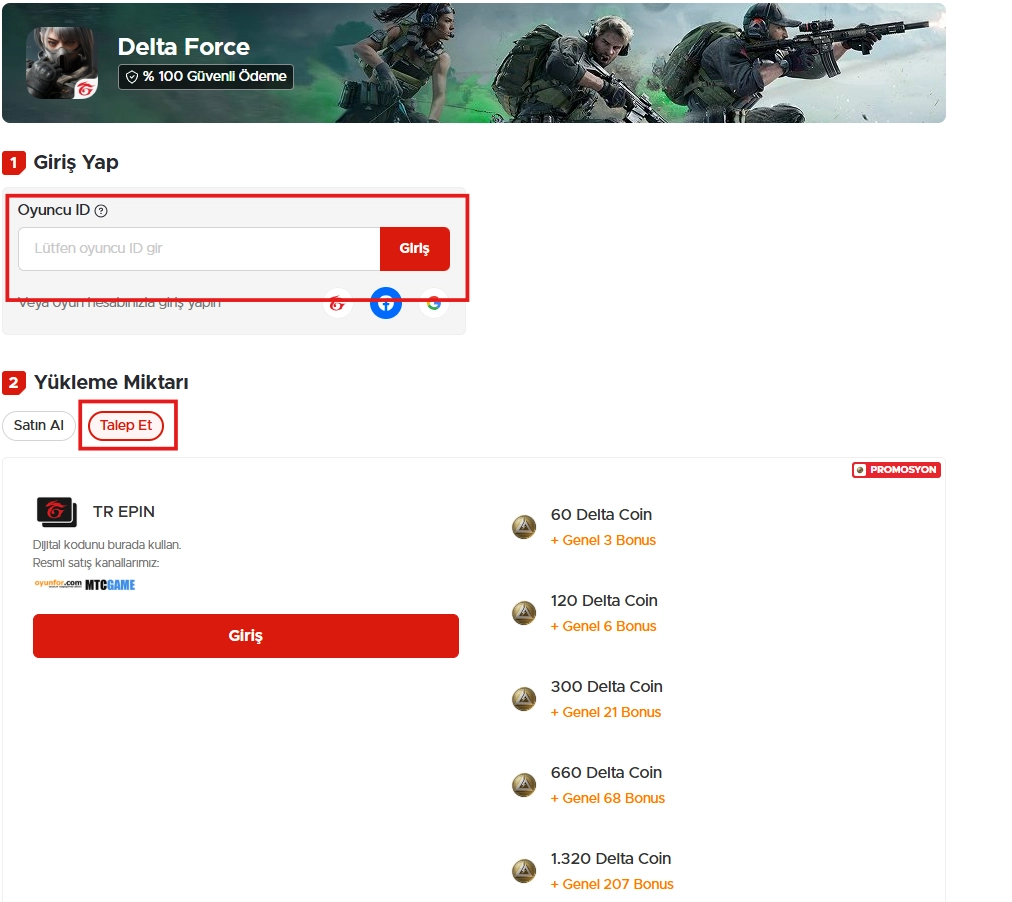
Task: Click the coin icon for 60 Delta Coin
Action: (x=524, y=527)
